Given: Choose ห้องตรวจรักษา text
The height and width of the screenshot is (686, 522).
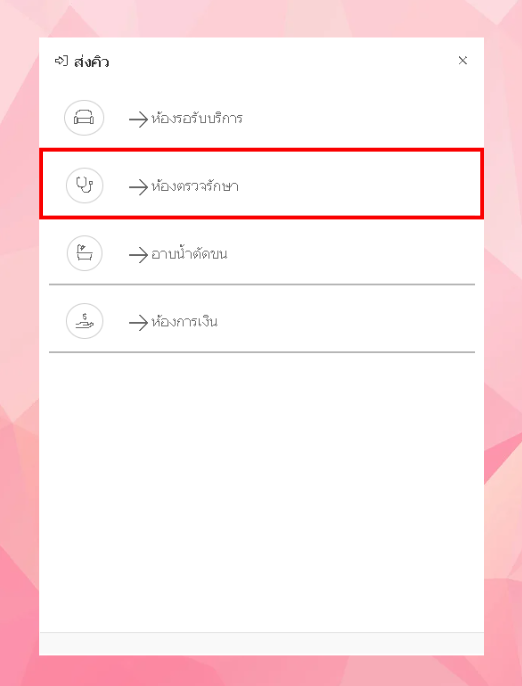Looking at the screenshot, I should pyautogui.click(x=195, y=186).
